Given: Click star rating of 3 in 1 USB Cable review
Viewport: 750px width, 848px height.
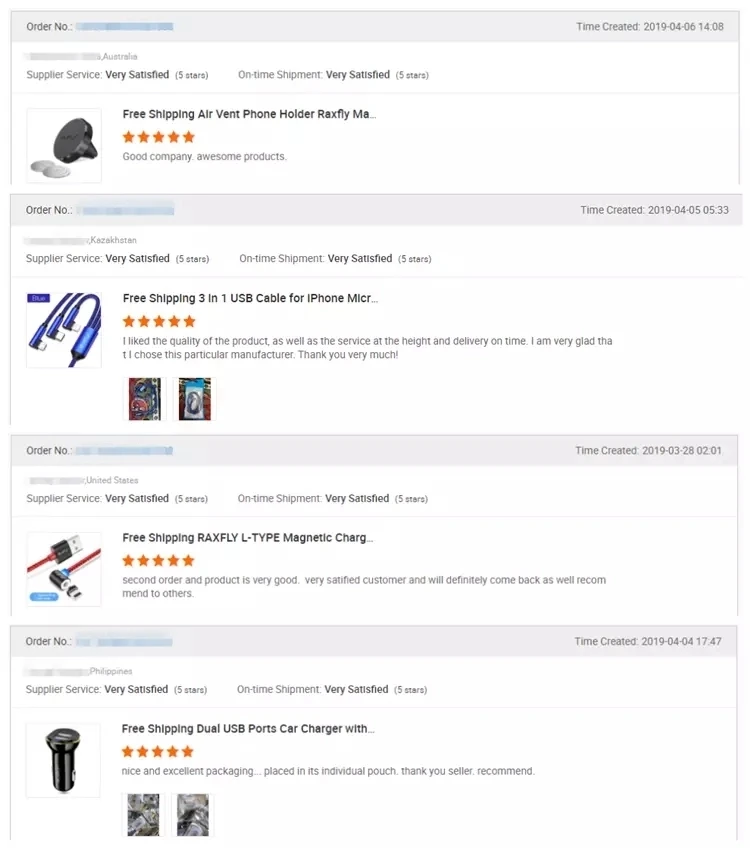Looking at the screenshot, I should click(158, 321).
